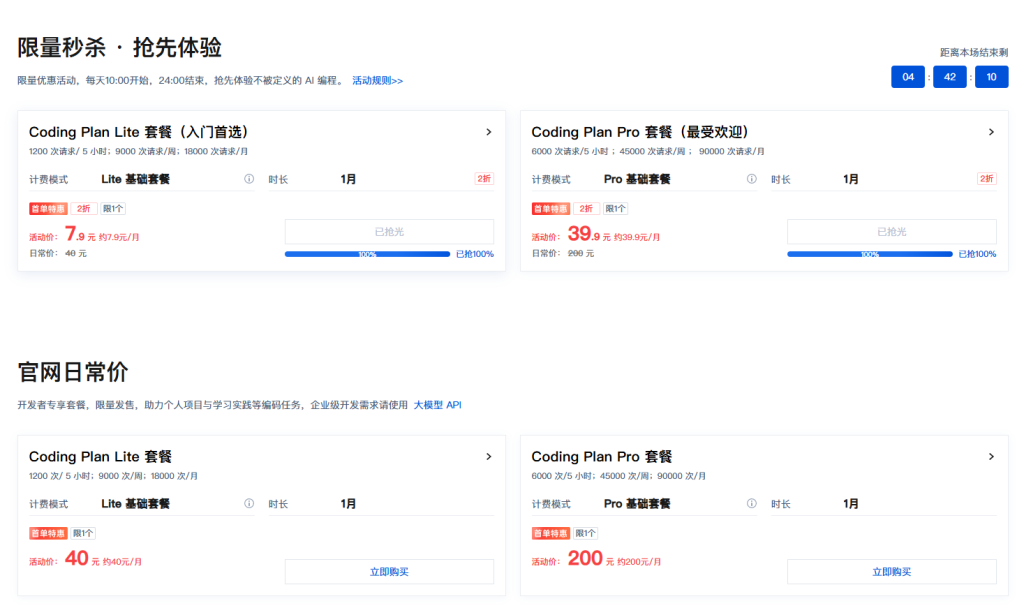This screenshot has width=1024, height=608.
Task: Click the sold-out 已抢光 button on Pro card
Action: coord(891,232)
